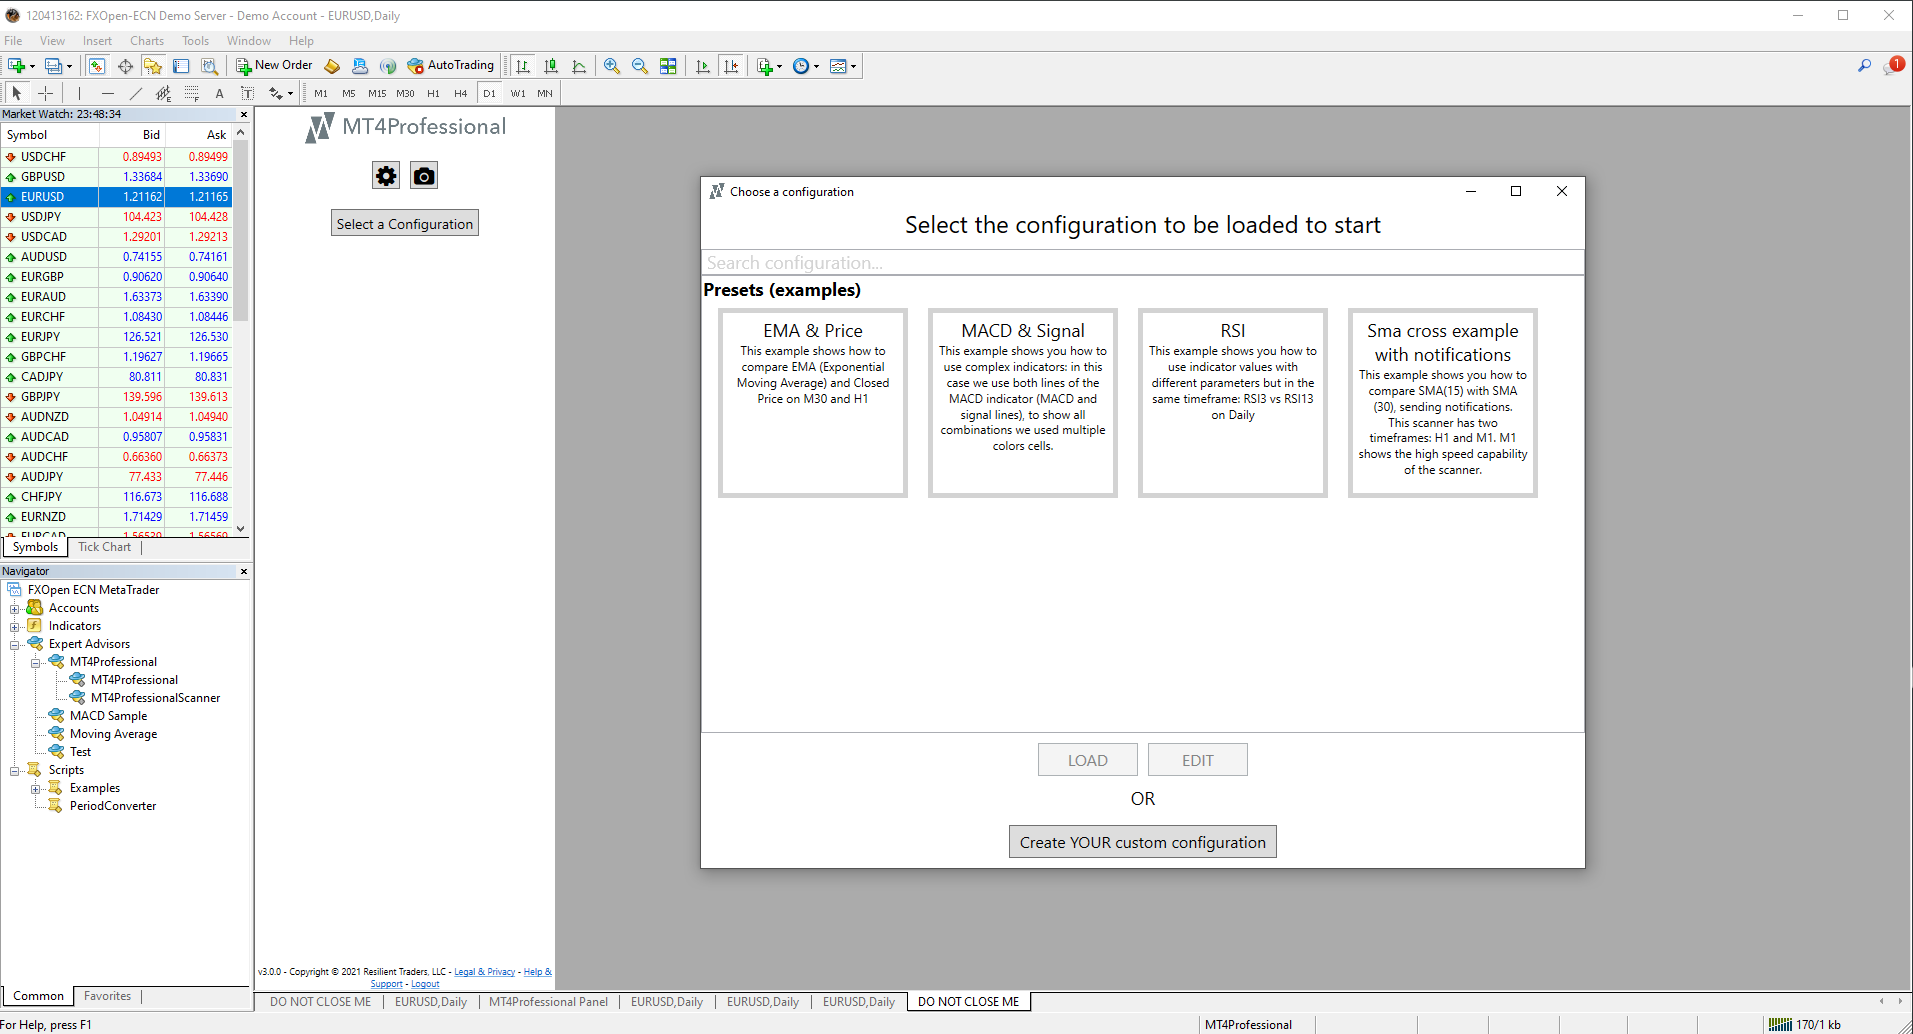This screenshot has height=1034, width=1913.
Task: Switch to Favorites tab in Navigator
Action: coord(107,996)
